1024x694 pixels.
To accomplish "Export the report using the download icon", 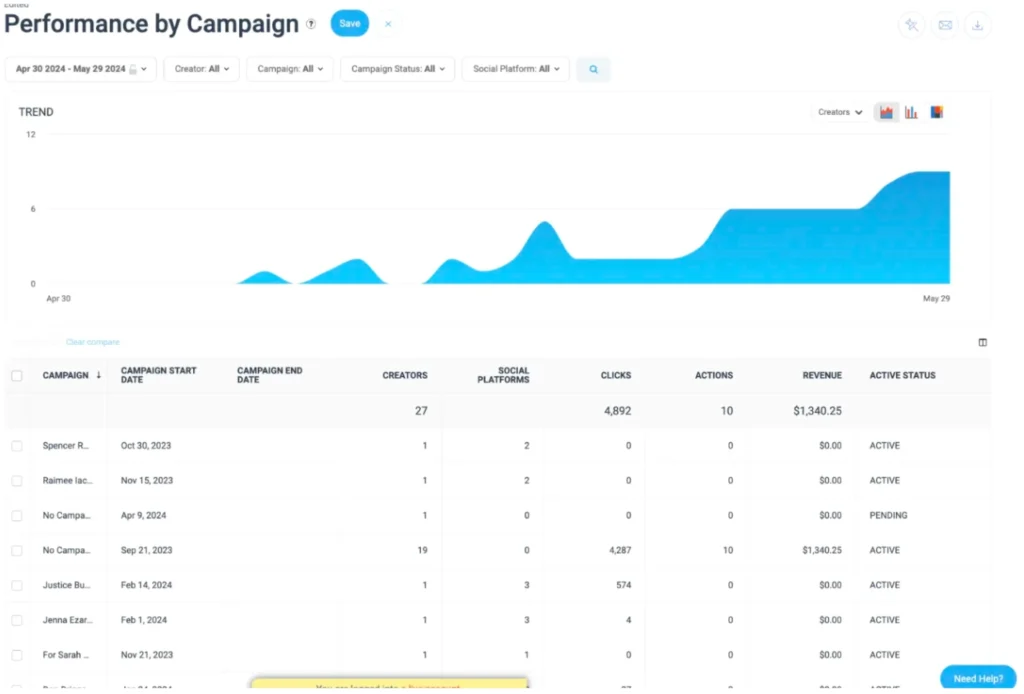I will tap(978, 24).
